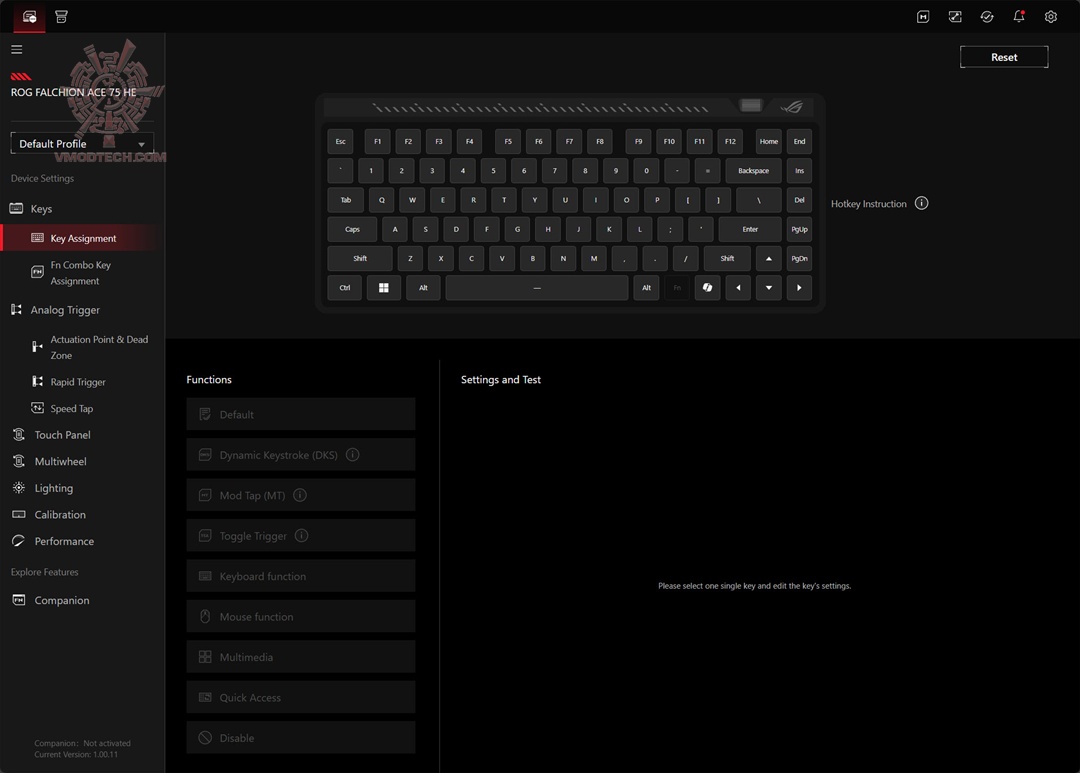Choose the Default function
This screenshot has height=773, width=1080.
(300, 414)
